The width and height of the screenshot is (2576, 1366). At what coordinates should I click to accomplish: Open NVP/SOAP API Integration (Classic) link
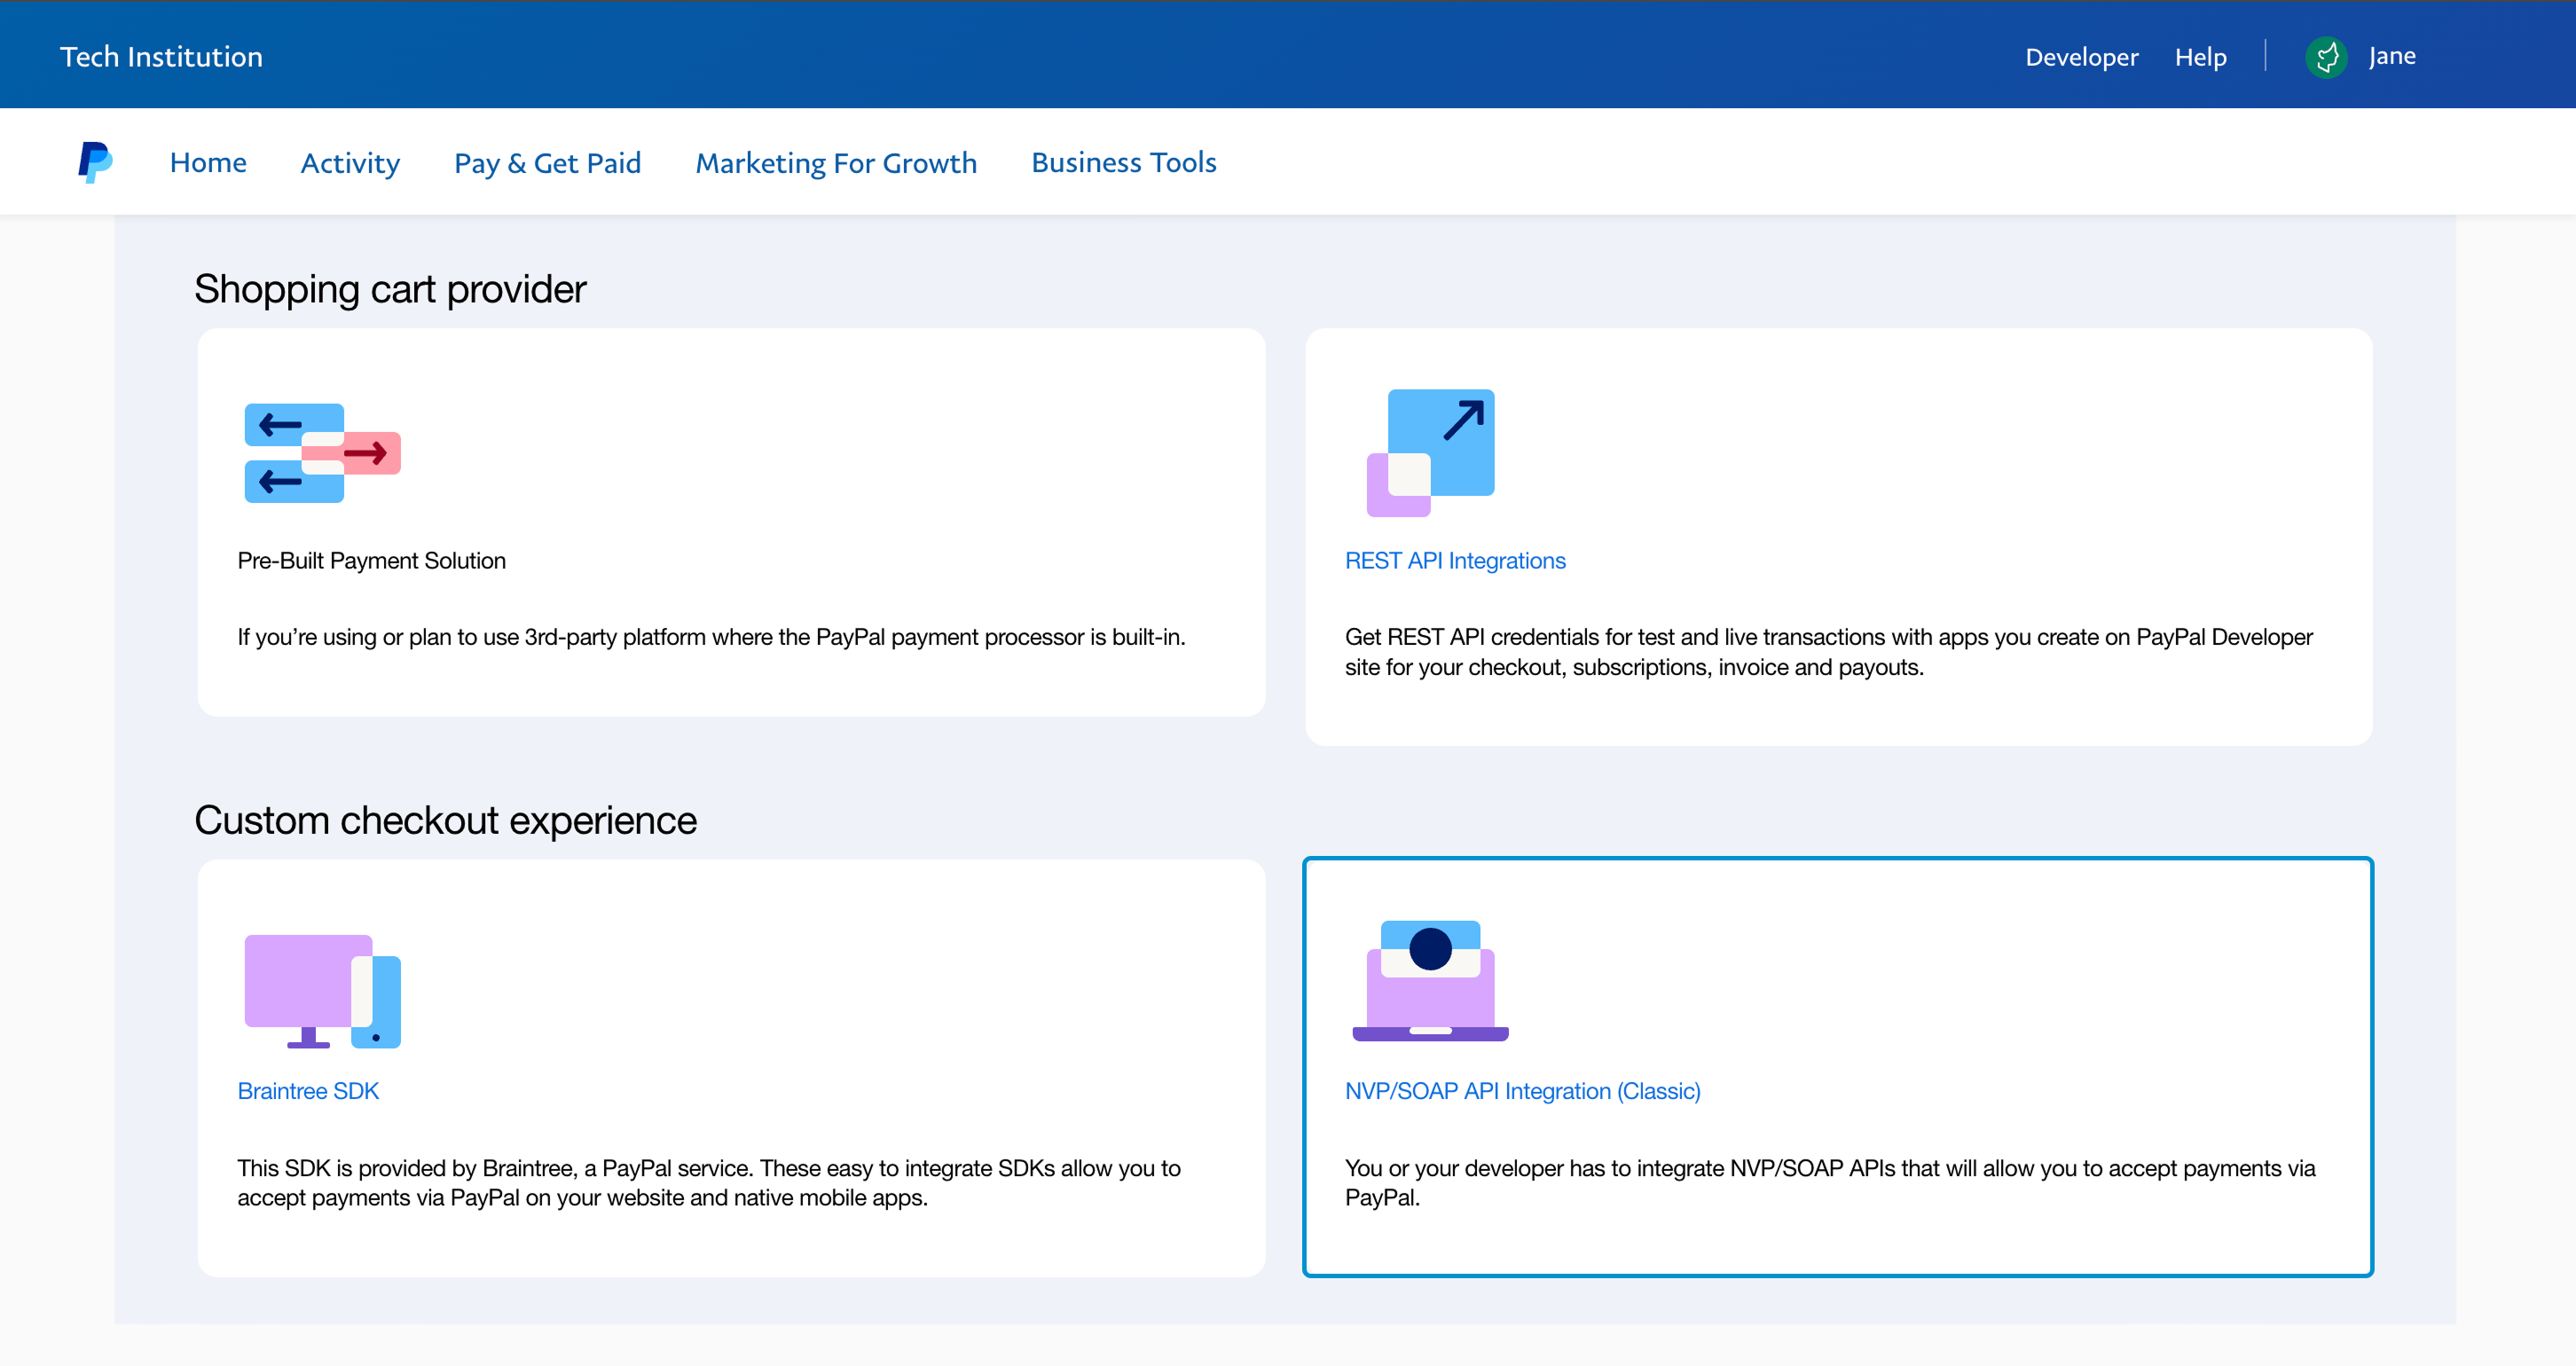1522,1091
